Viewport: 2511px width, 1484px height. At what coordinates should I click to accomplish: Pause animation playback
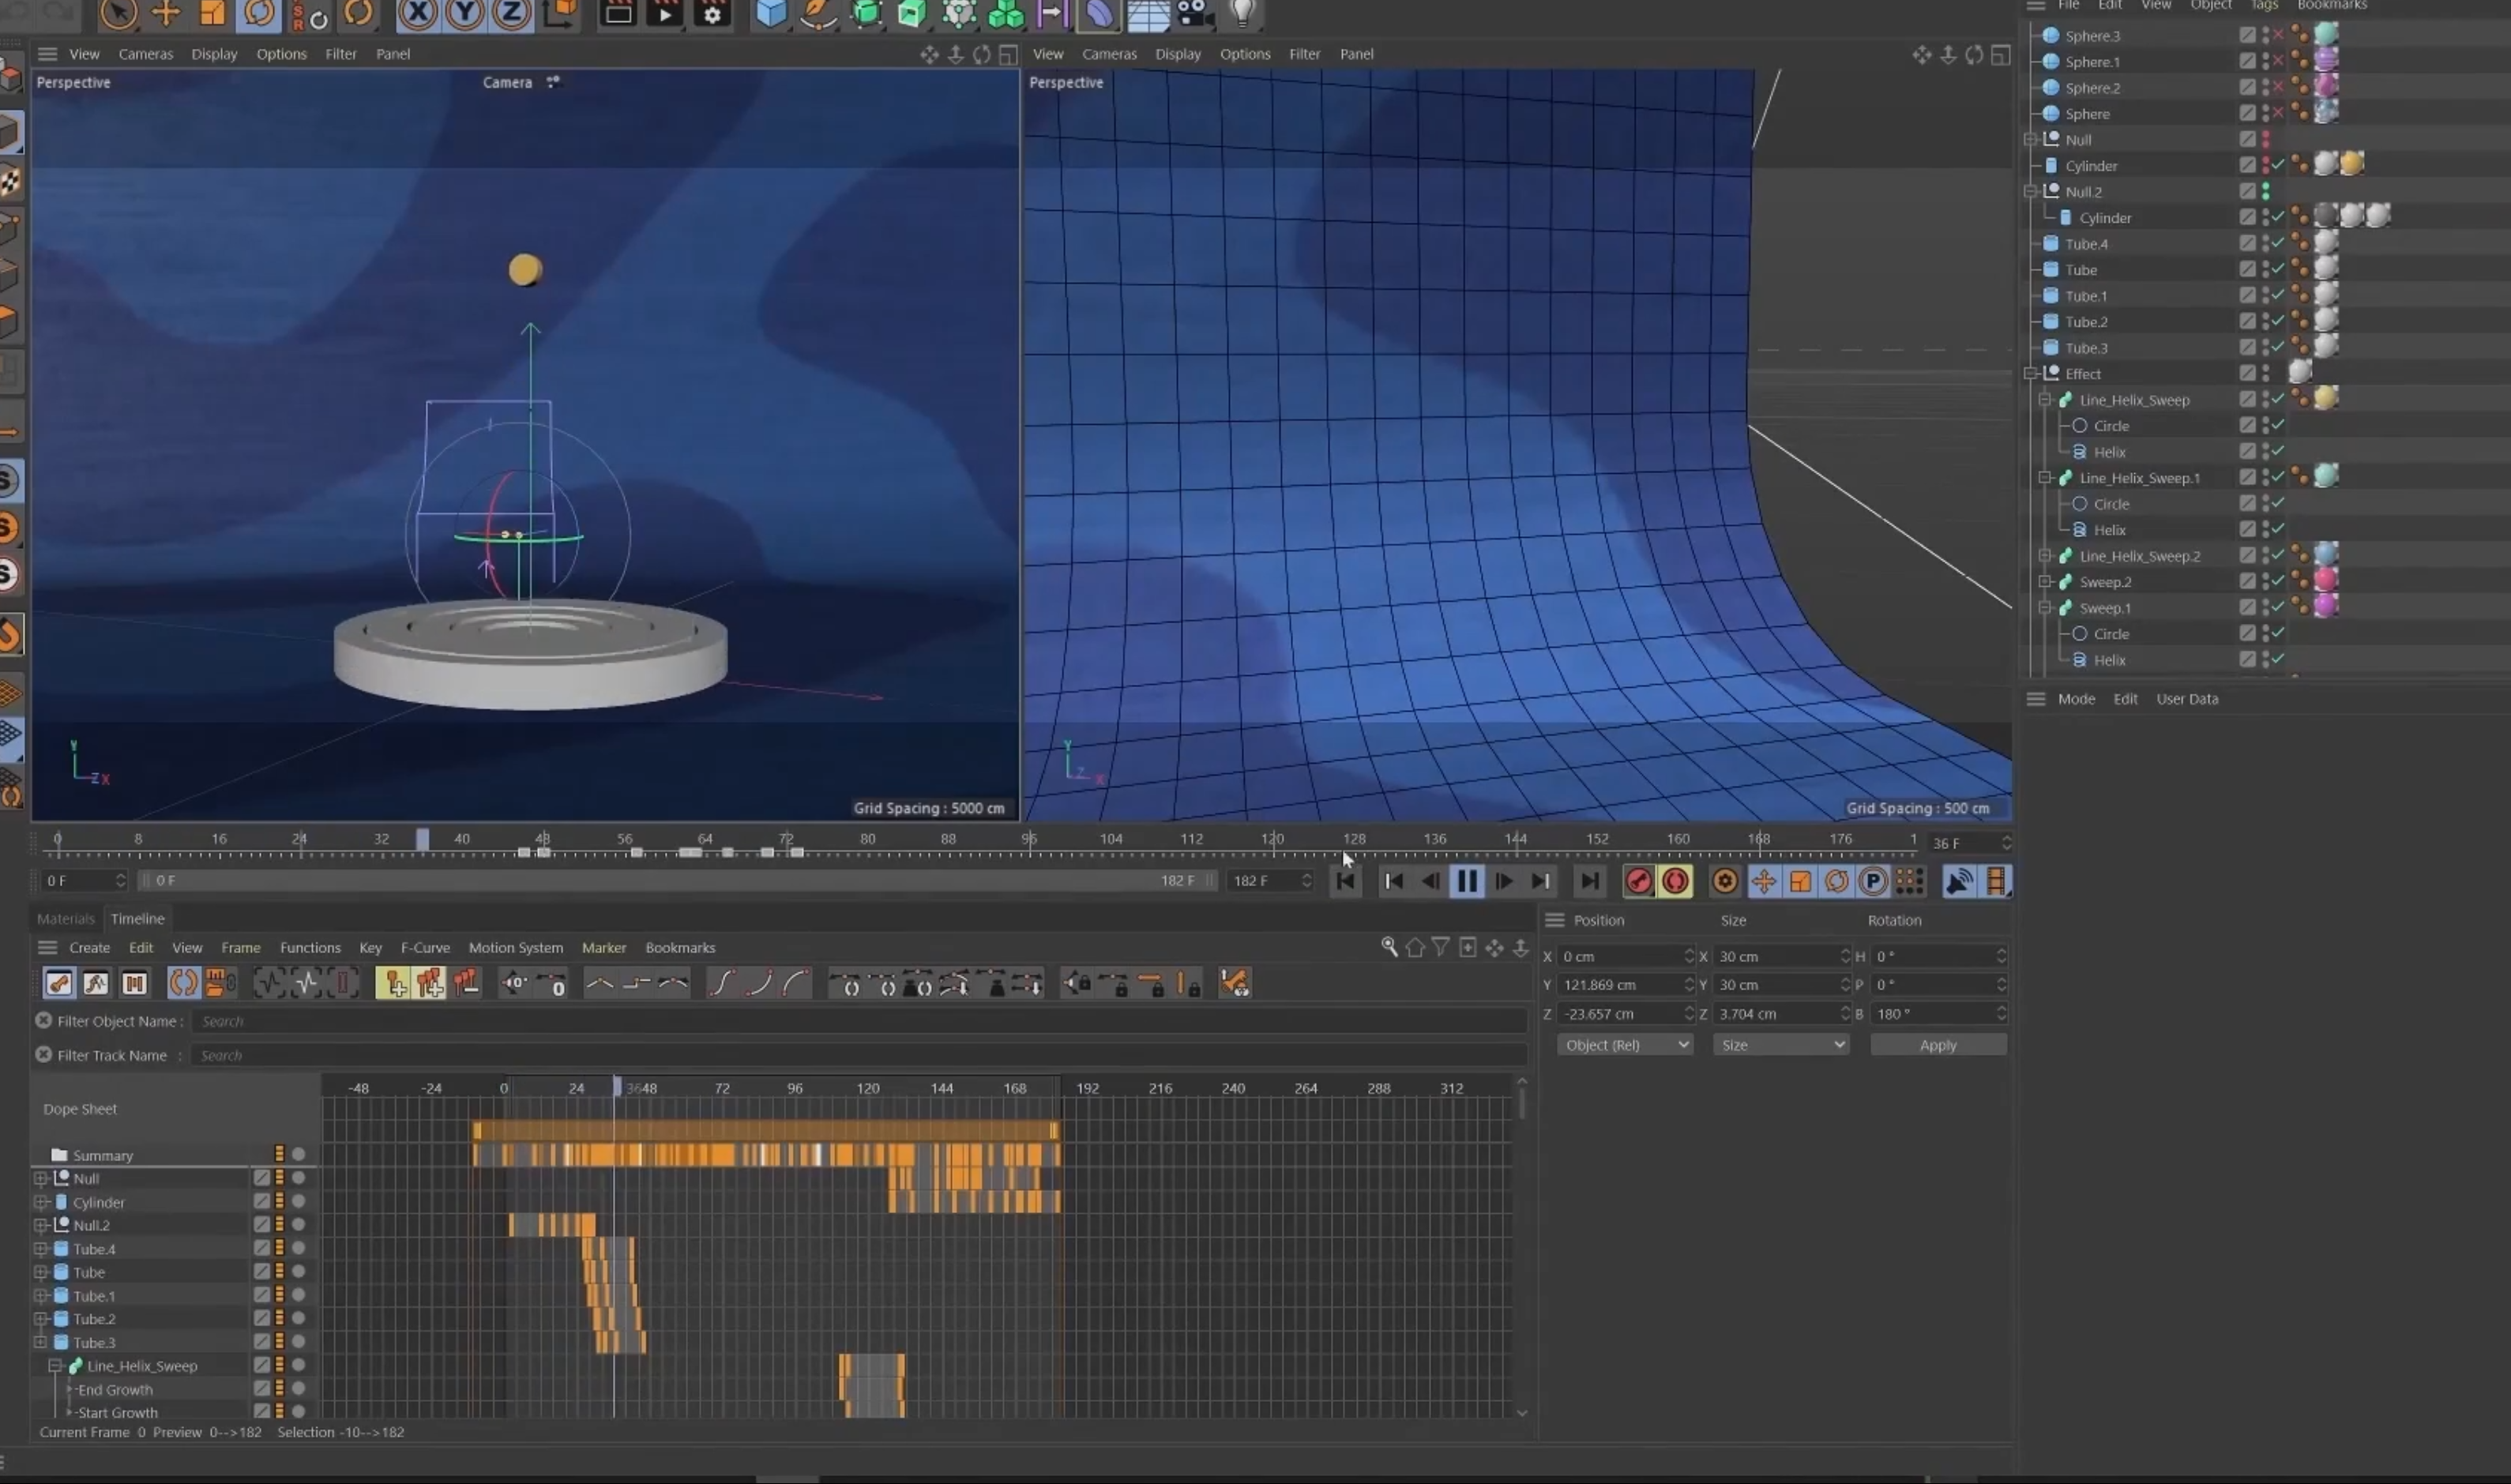point(1466,881)
